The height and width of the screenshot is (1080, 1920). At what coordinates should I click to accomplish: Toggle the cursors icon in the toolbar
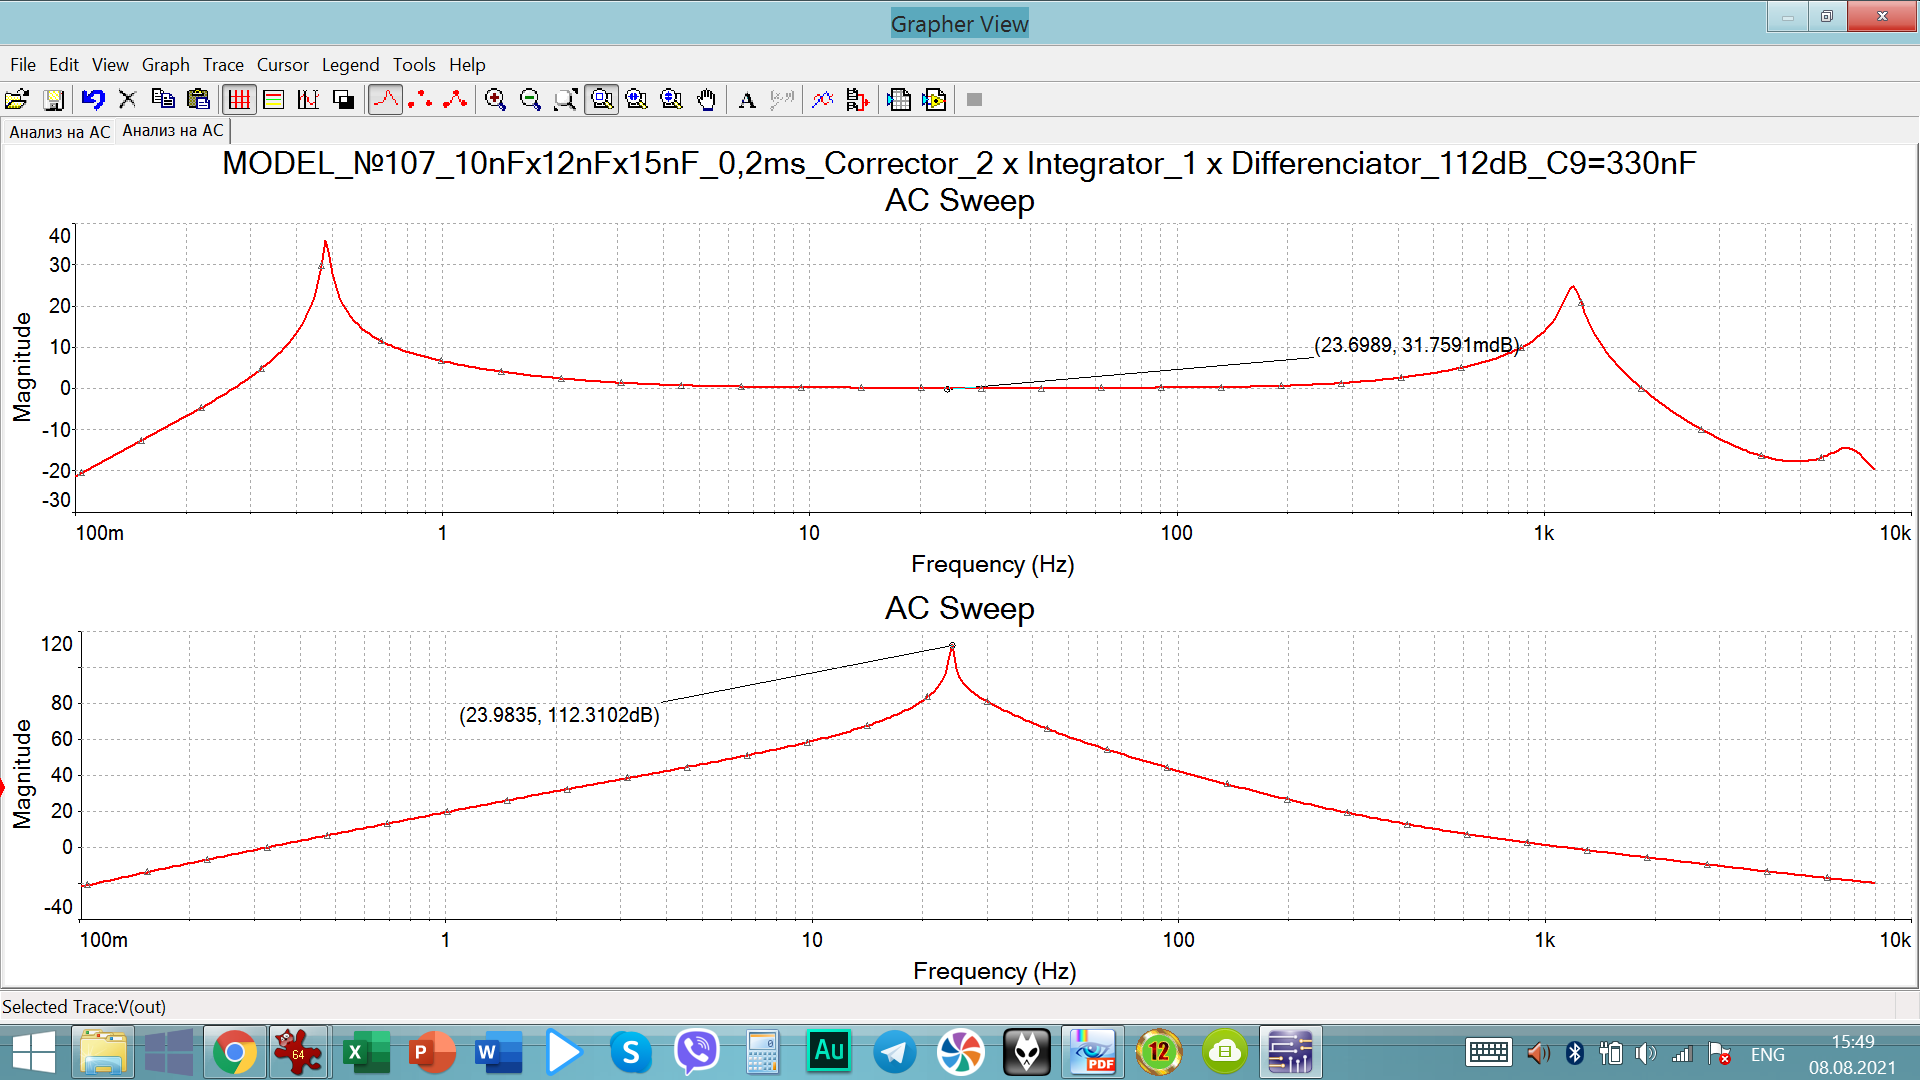(x=308, y=99)
